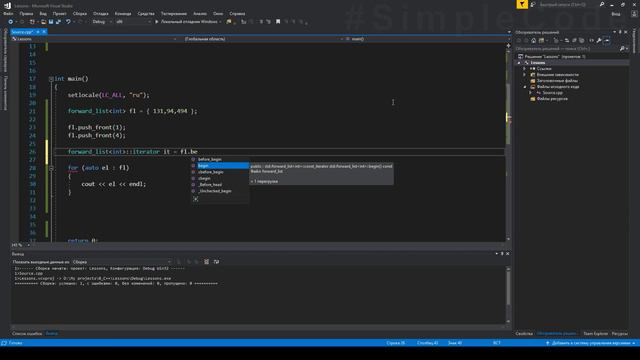
Task: Switch to the Свойства tab
Action: [524, 333]
